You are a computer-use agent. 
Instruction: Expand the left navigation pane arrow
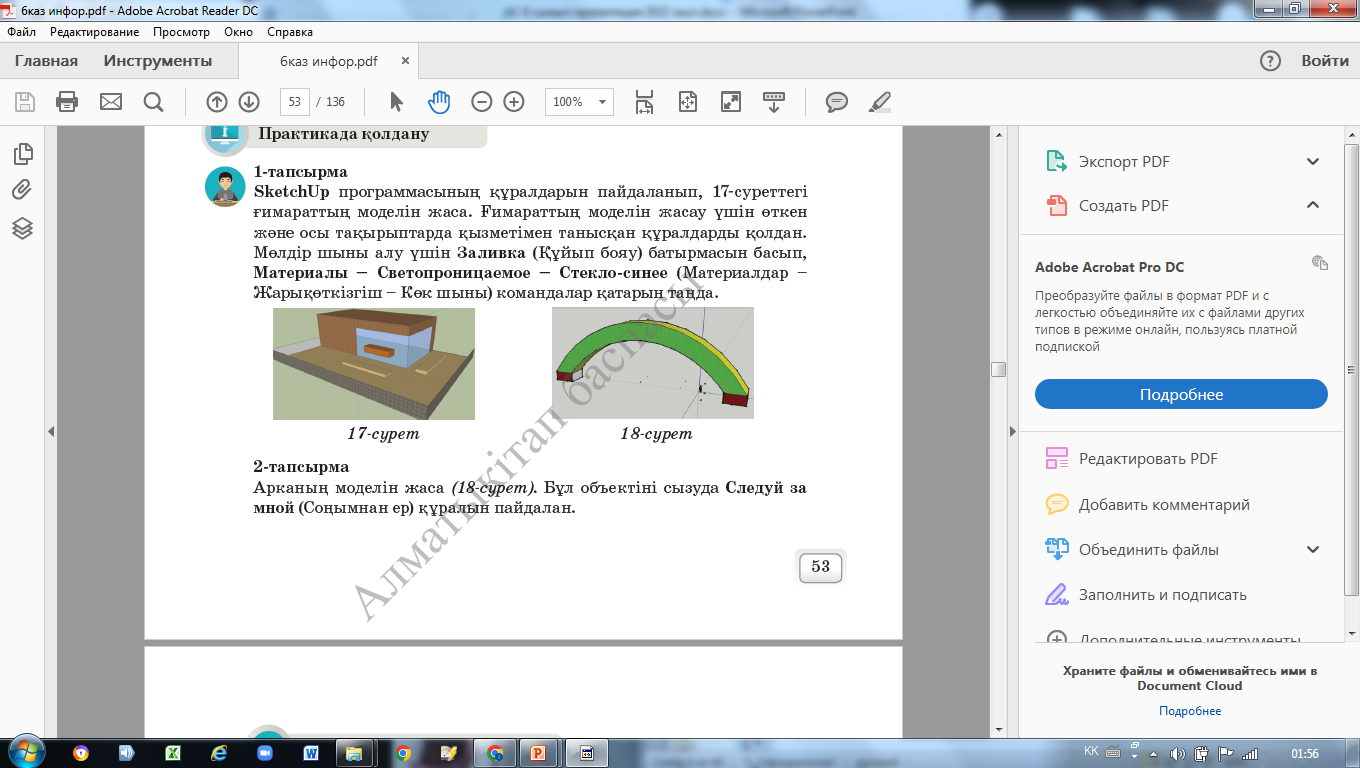51,431
